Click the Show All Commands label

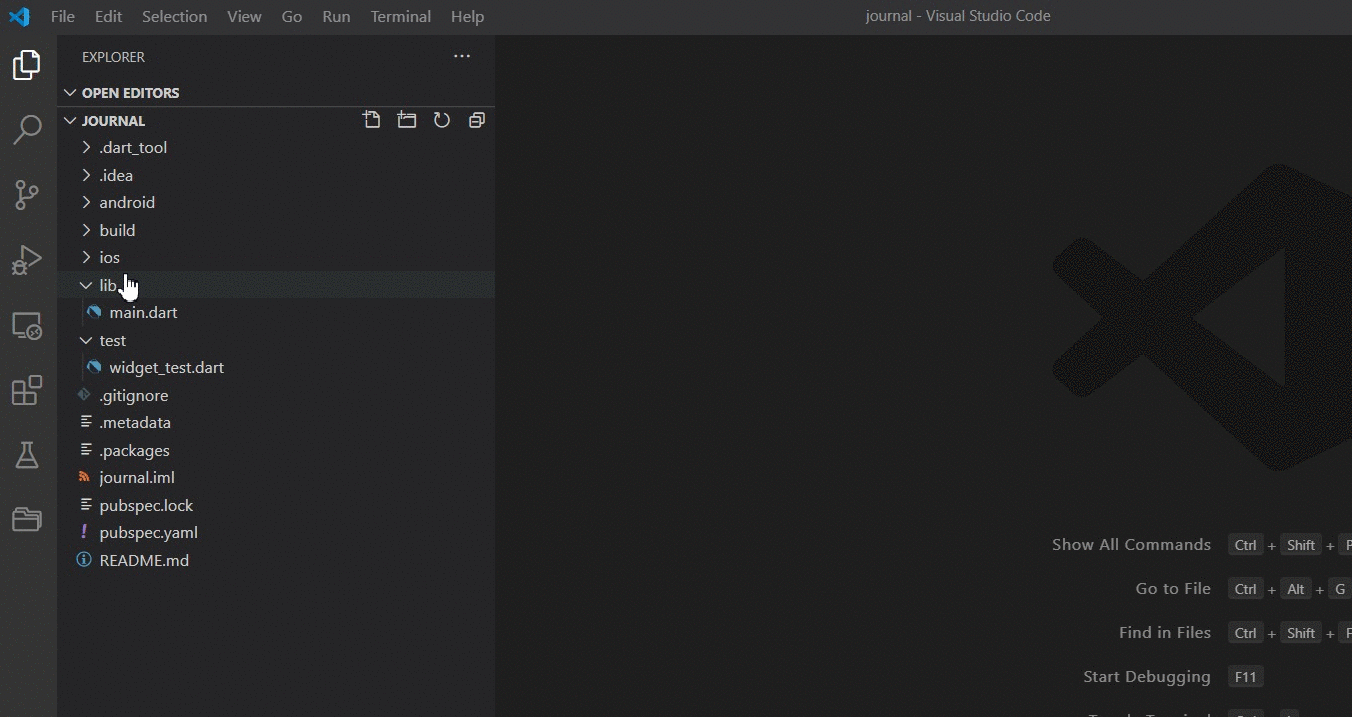1131,545
